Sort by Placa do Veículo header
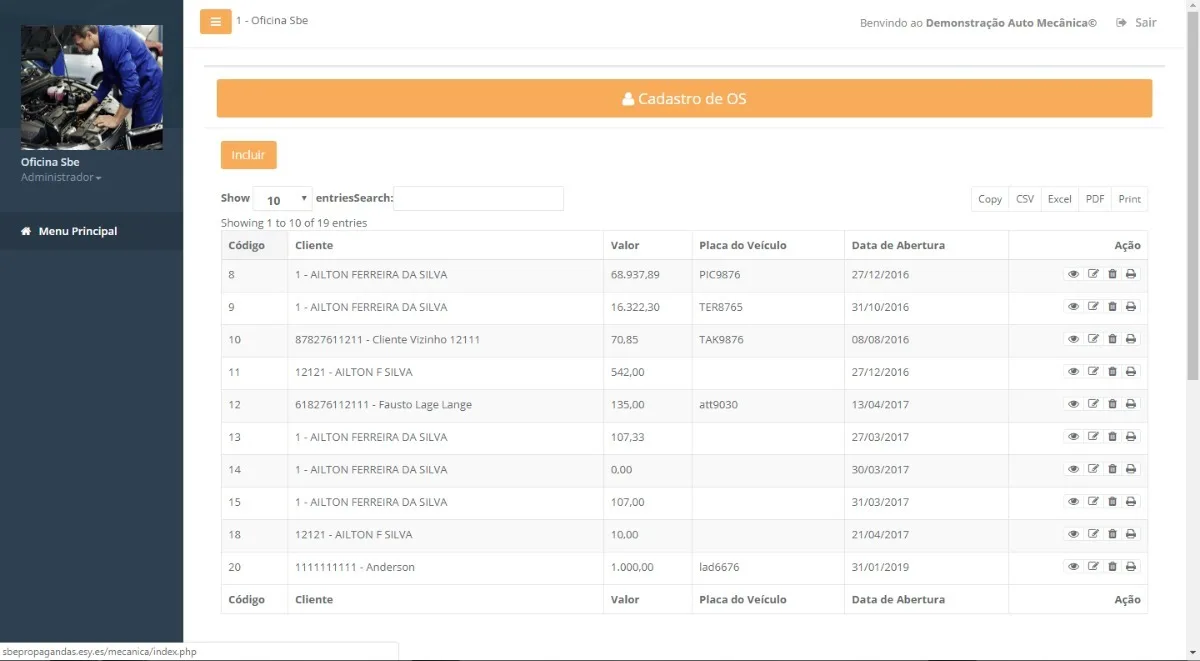This screenshot has width=1200, height=661. pos(768,245)
